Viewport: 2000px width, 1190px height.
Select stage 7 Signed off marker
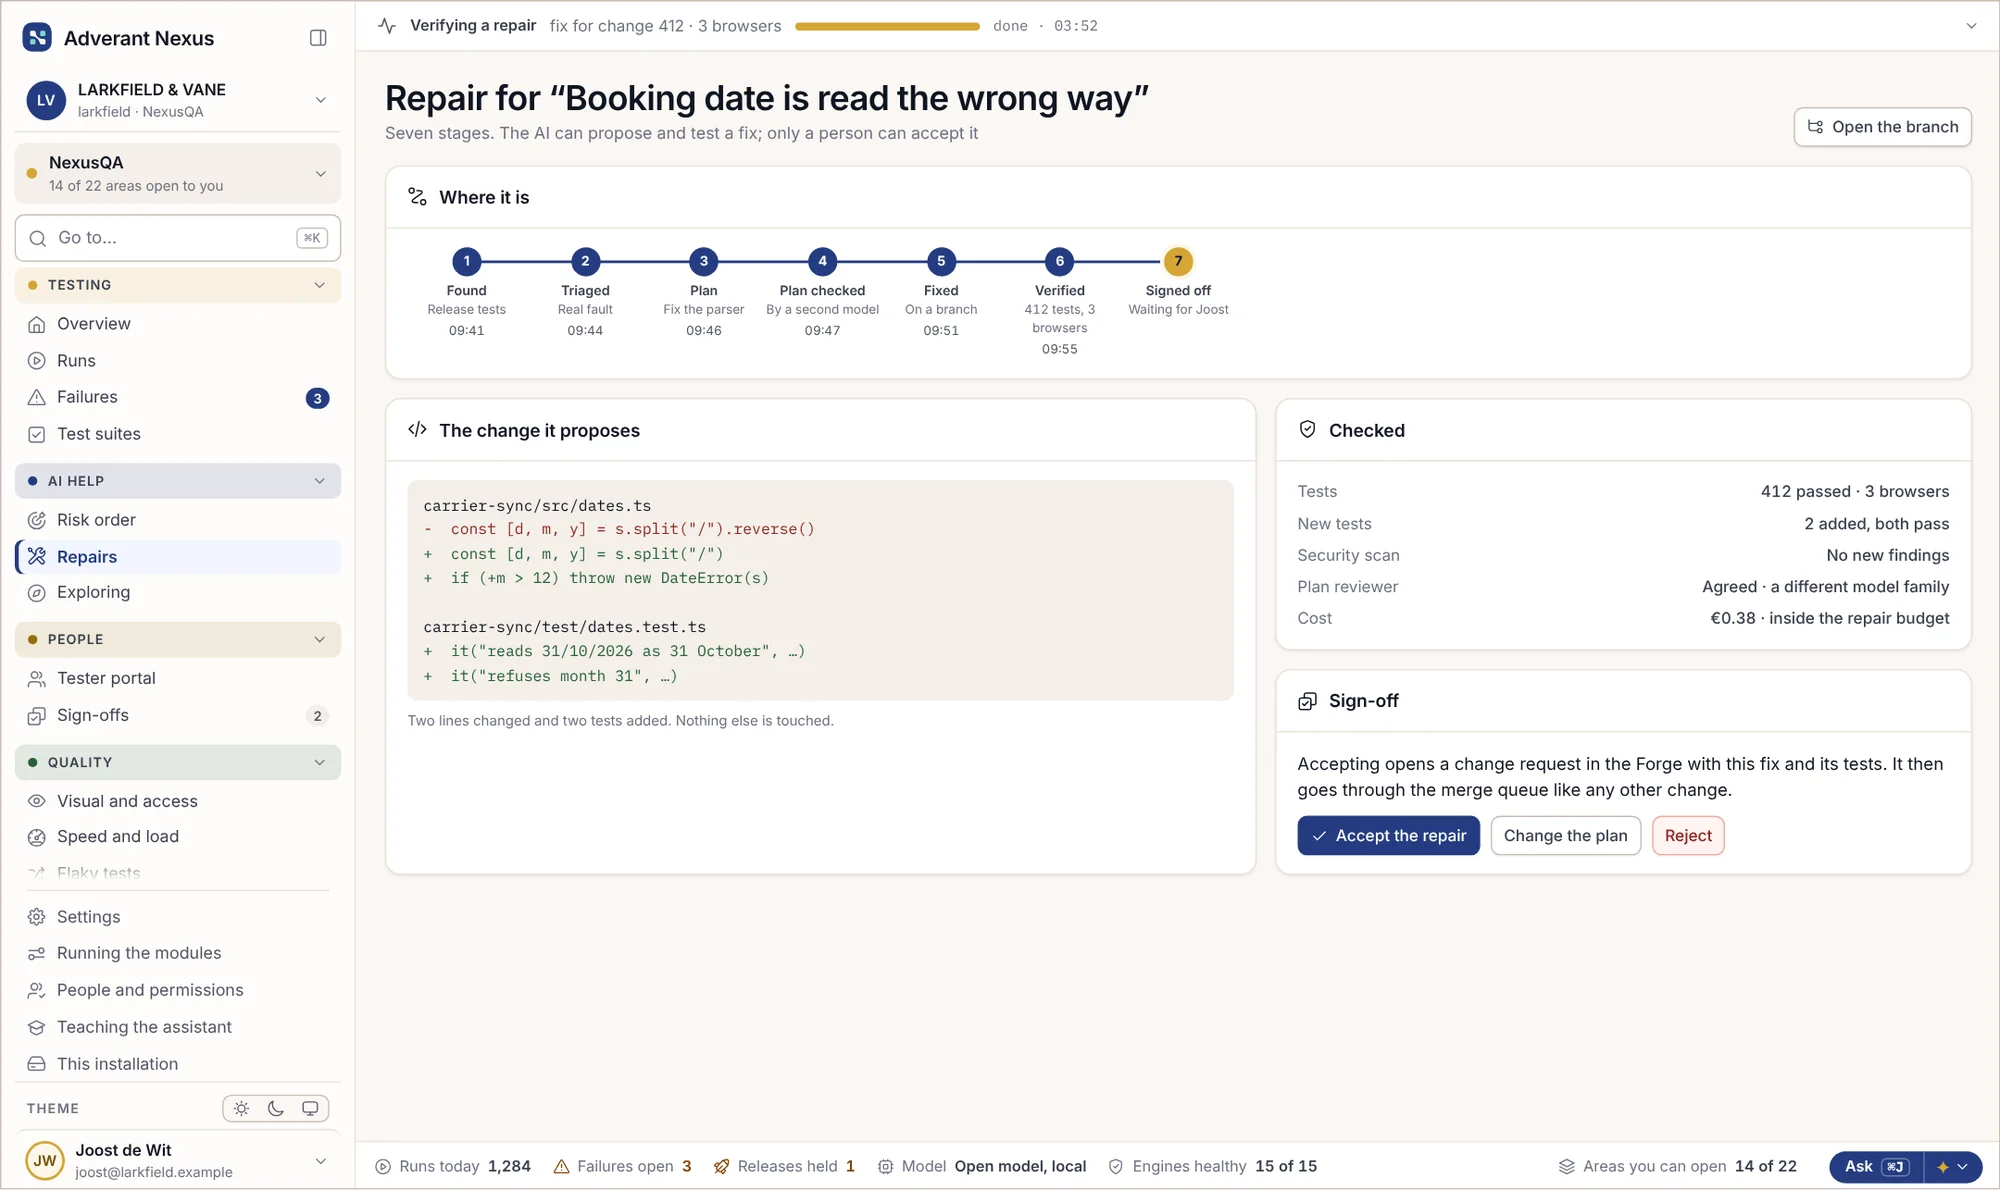[1178, 261]
